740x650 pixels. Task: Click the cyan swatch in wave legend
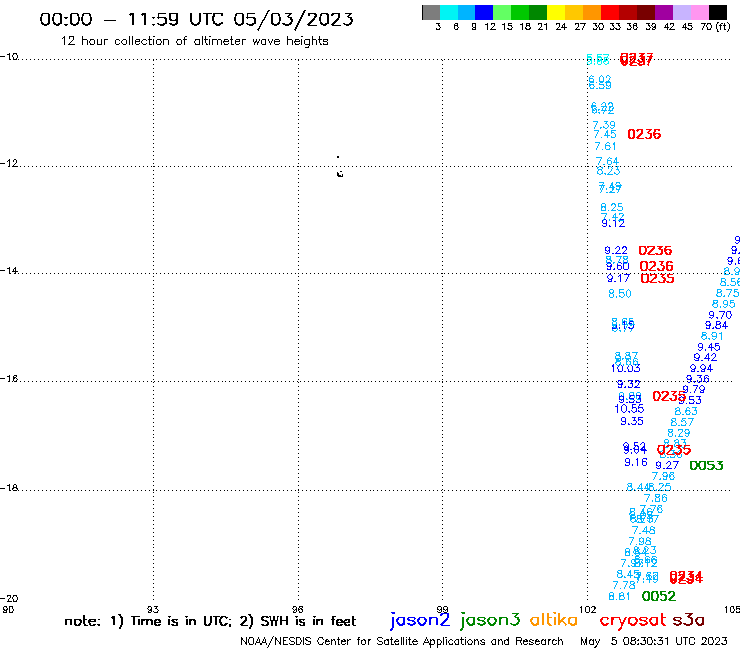pos(449,12)
